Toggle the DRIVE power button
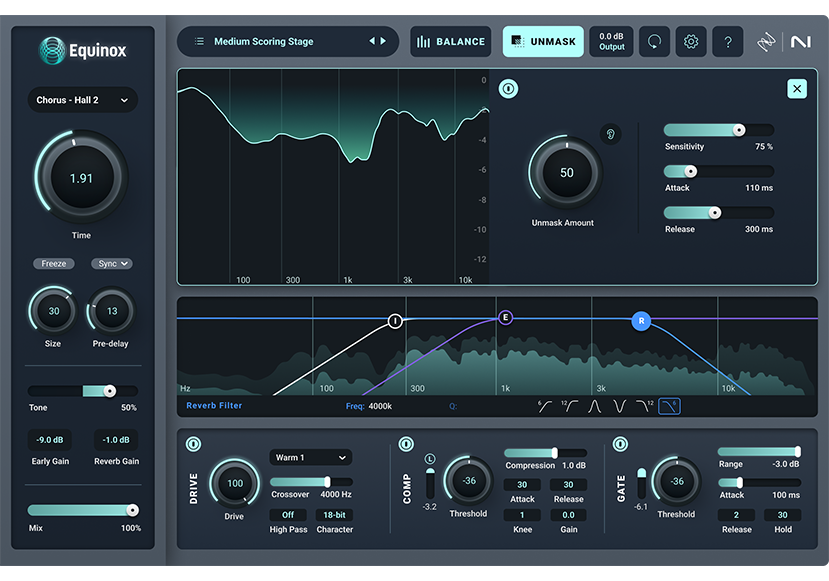Screen dimensions: 829x581 coord(194,444)
